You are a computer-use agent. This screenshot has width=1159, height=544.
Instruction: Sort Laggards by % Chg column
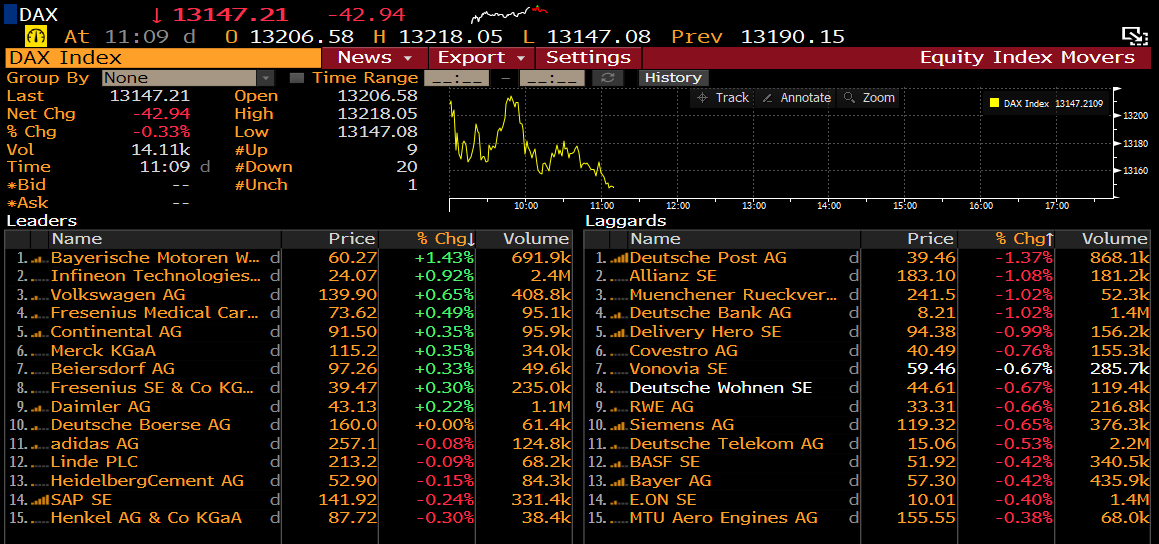[x=1024, y=239]
